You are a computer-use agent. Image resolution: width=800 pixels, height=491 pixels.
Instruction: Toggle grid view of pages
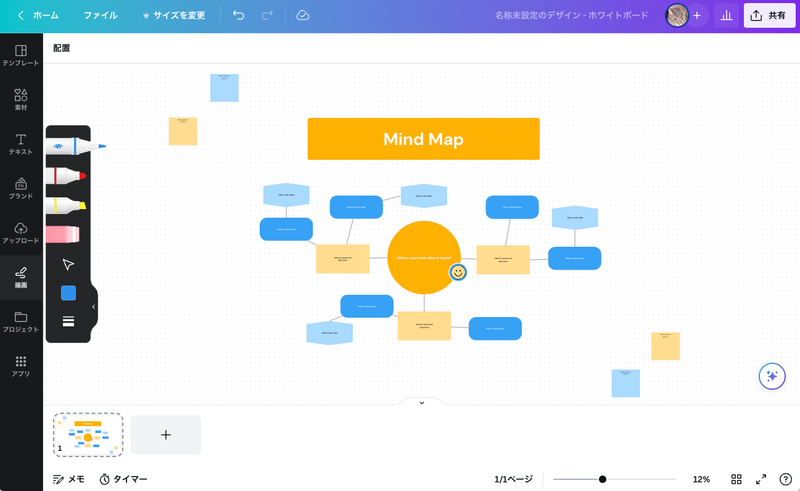736,479
